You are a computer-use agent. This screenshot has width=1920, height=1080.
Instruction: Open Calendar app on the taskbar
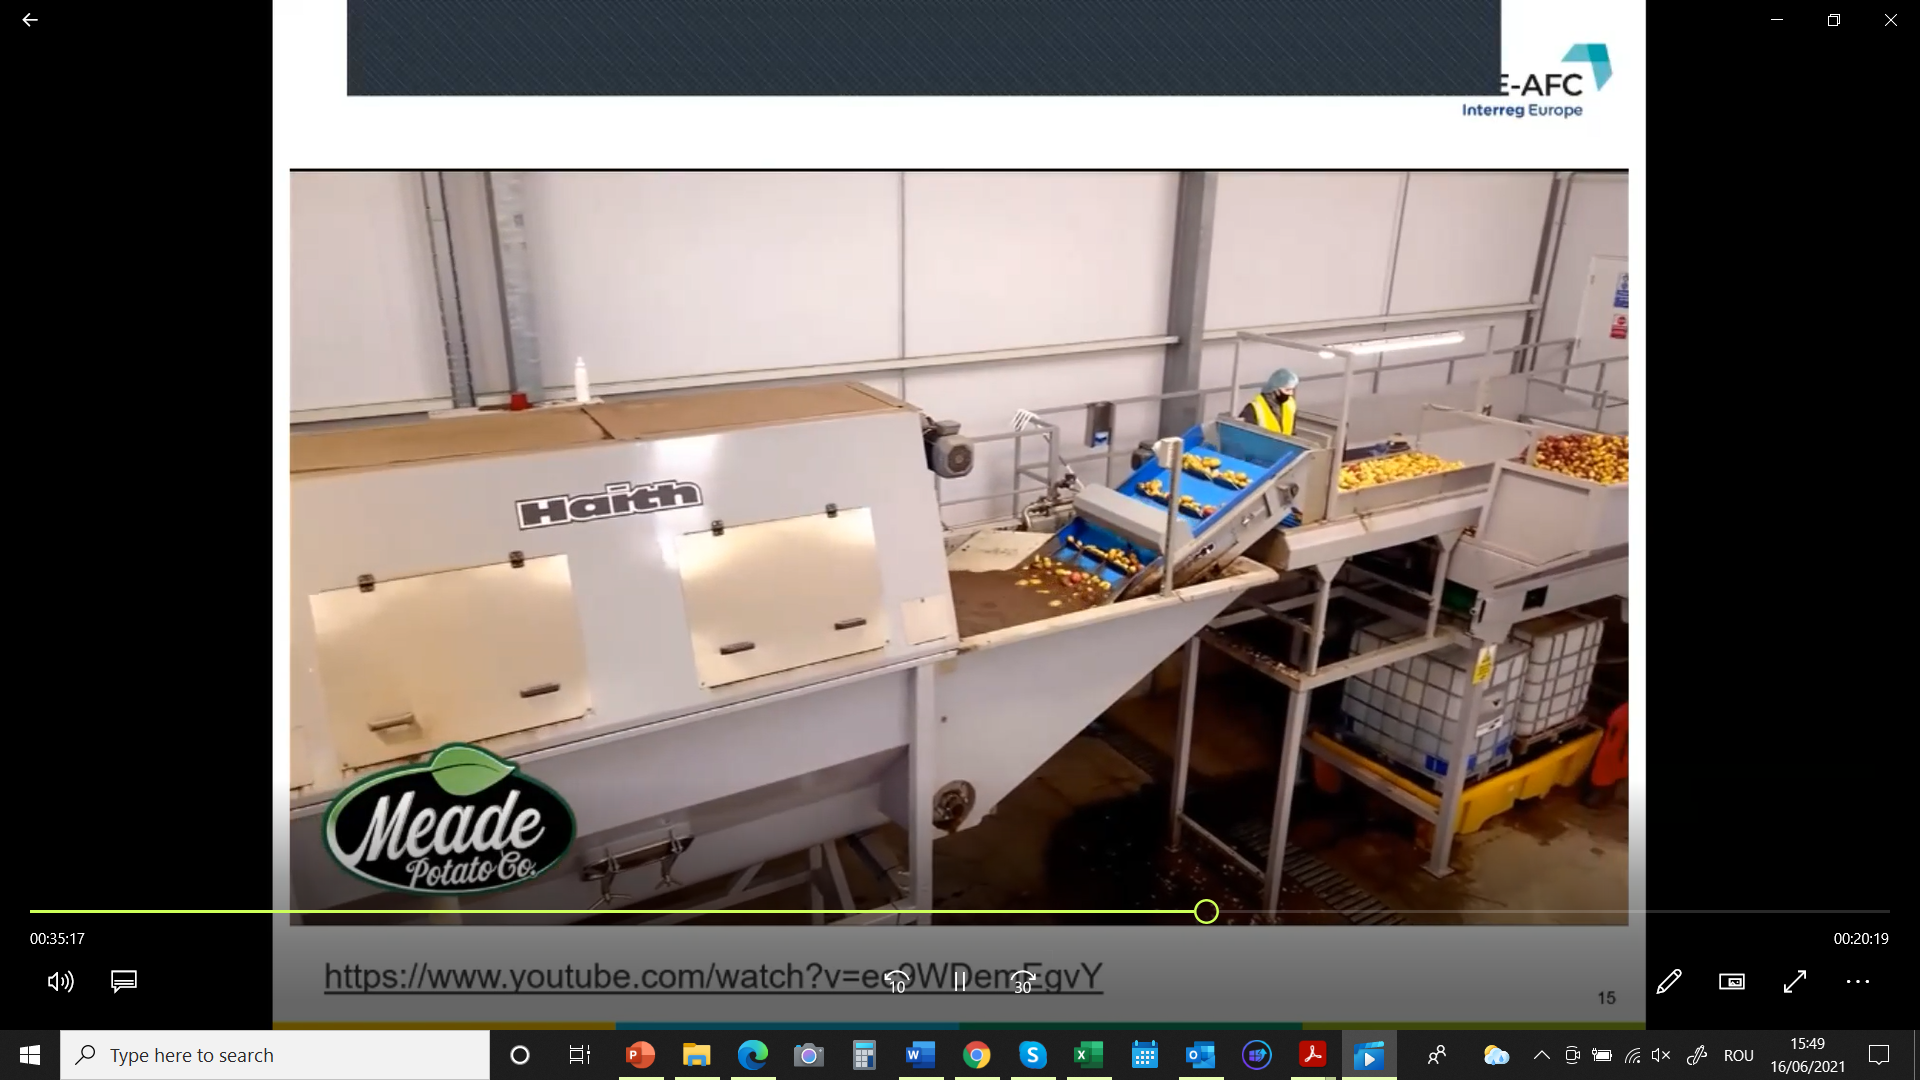pos(1145,1055)
